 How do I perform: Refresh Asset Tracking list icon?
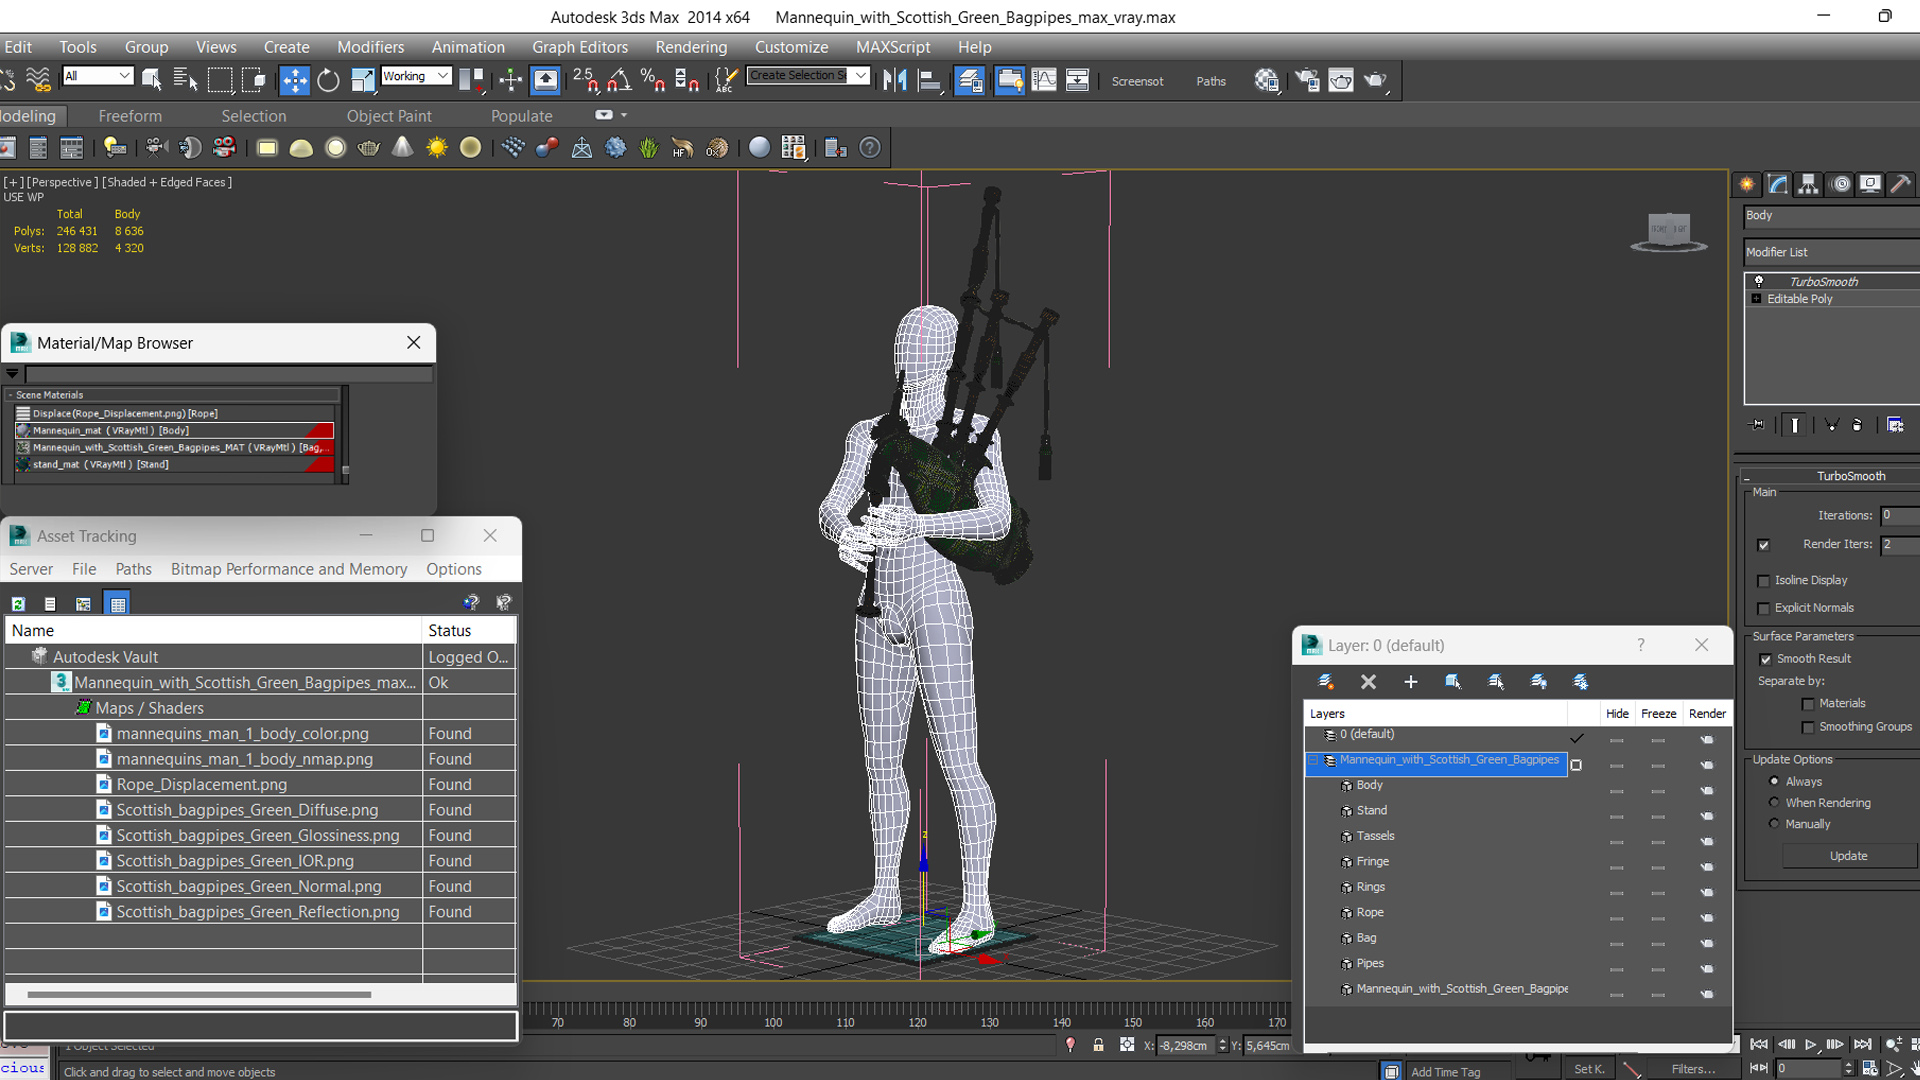click(x=18, y=603)
